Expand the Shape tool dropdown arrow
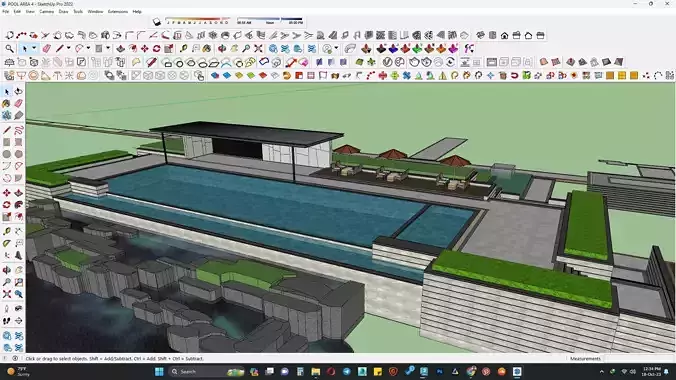The image size is (676, 380). pyautogui.click(x=108, y=48)
